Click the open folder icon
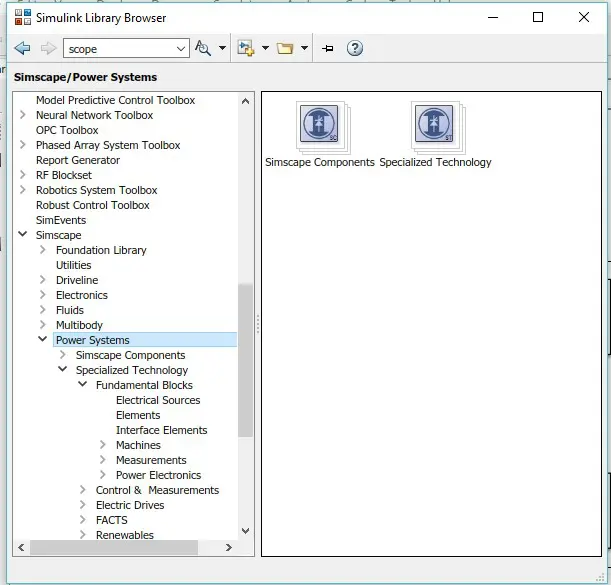Screen dimensions: 611x585 point(285,48)
